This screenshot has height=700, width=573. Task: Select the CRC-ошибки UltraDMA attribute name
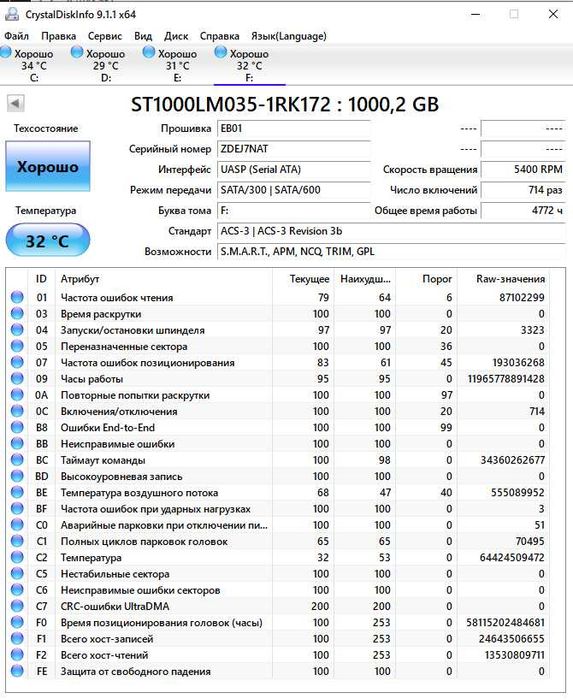115,606
